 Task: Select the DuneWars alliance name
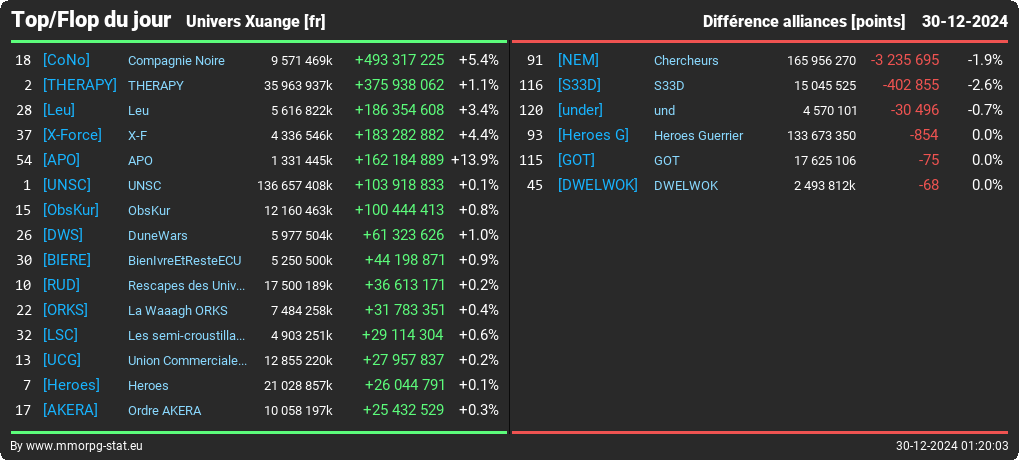[158, 235]
